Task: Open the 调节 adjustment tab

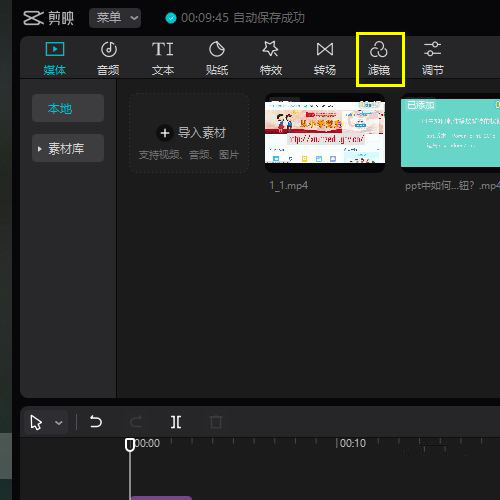Action: [x=433, y=59]
